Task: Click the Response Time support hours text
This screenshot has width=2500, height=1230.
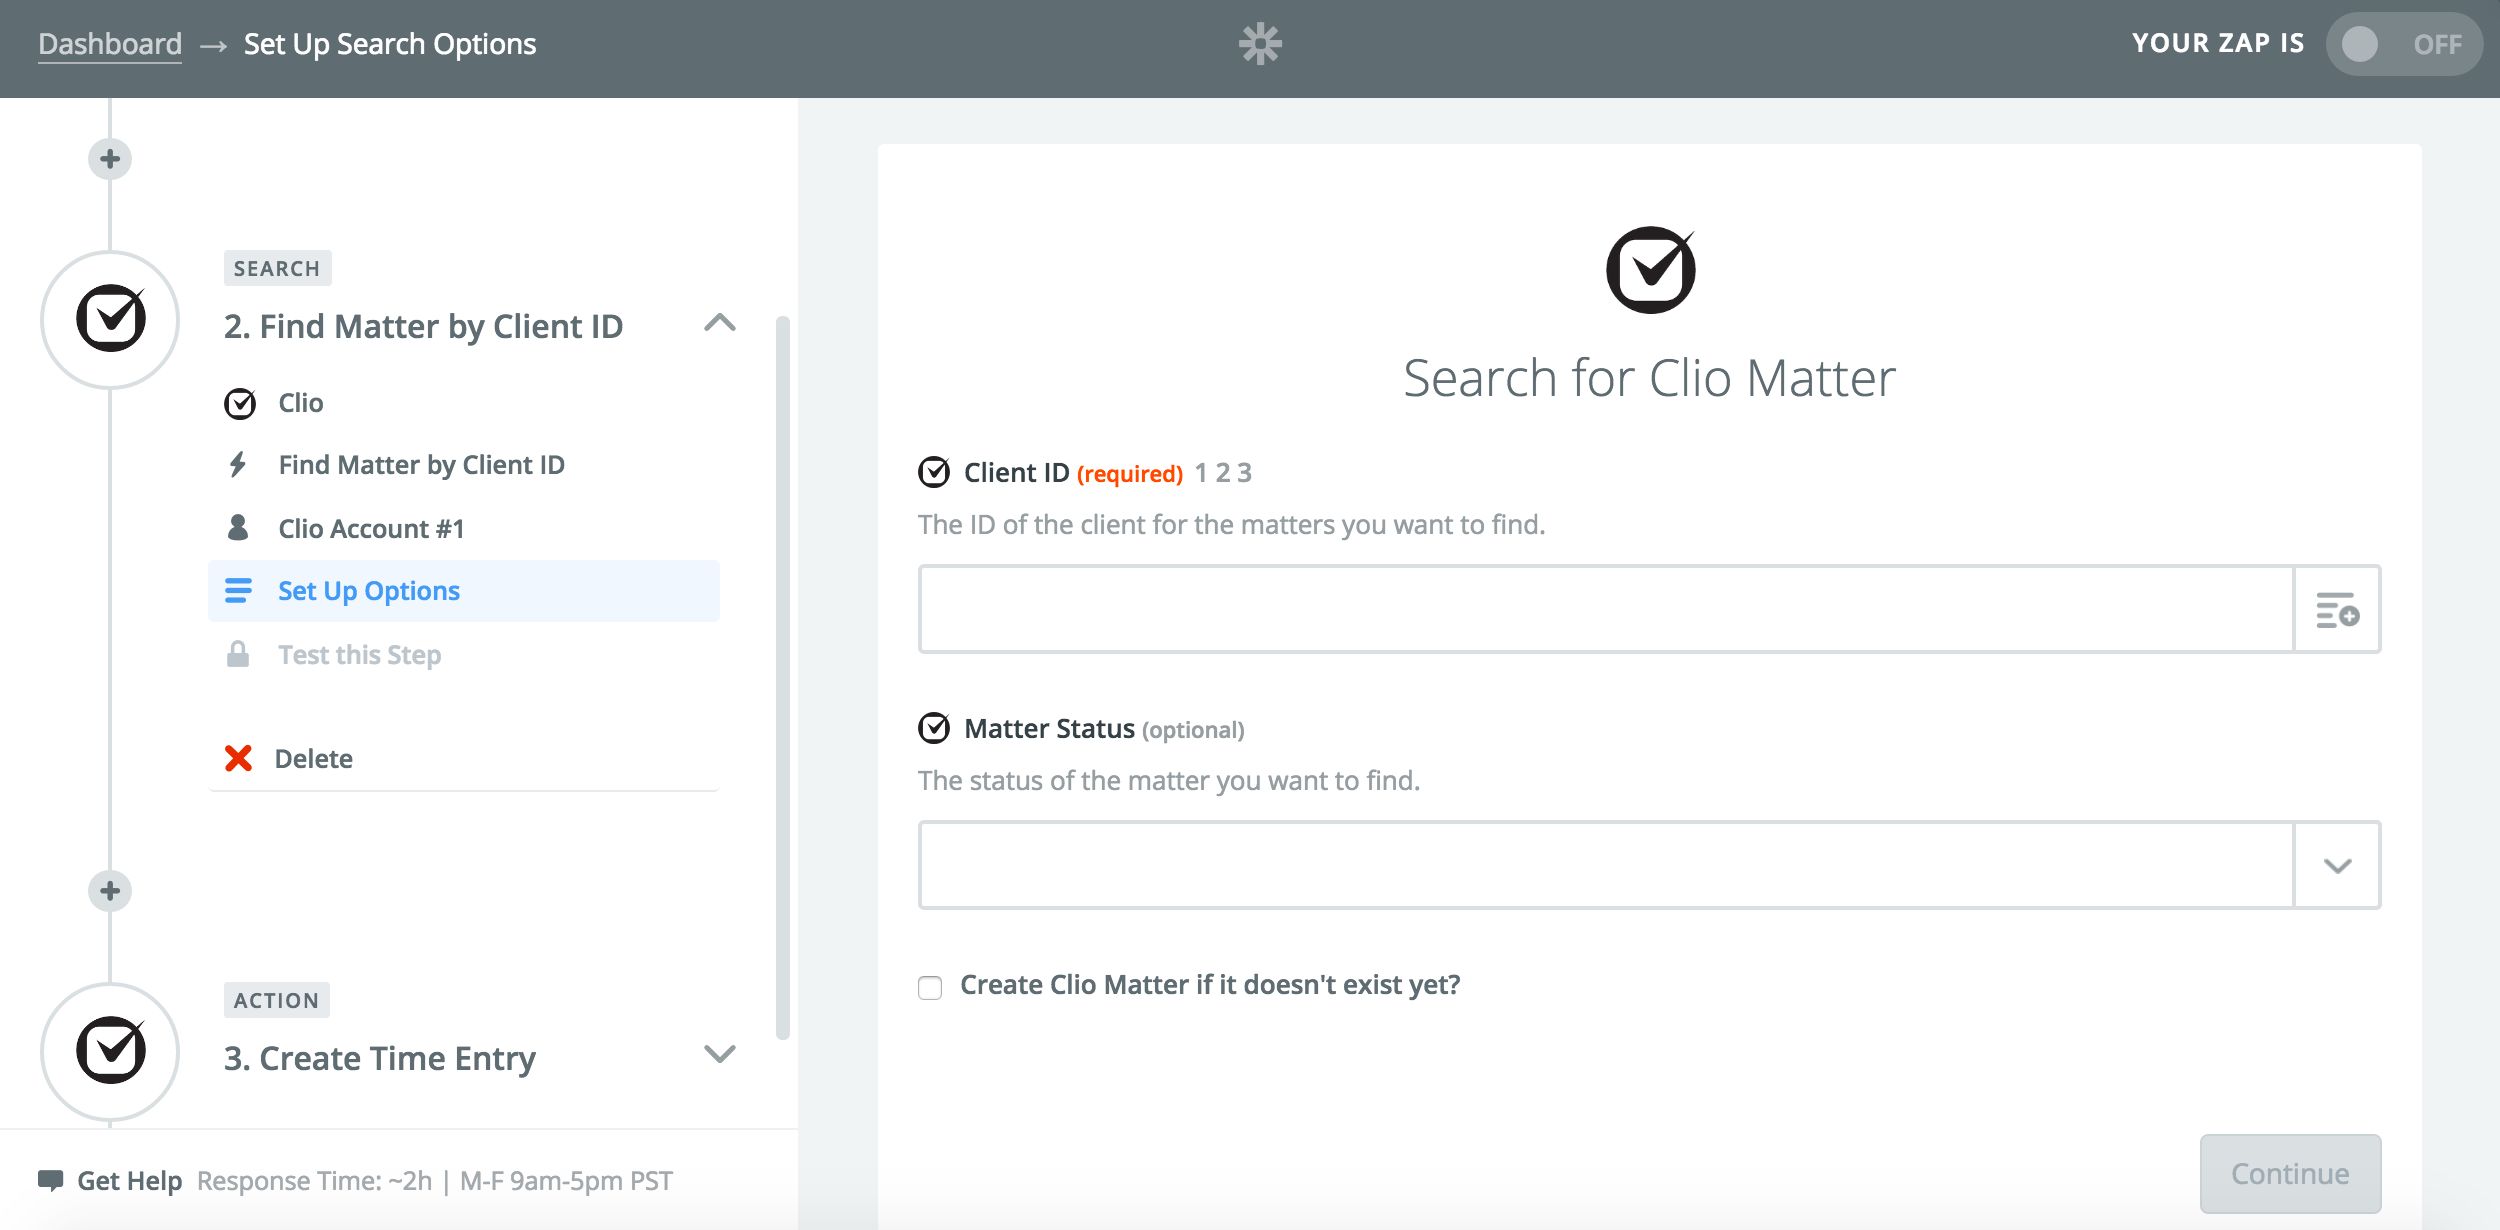Action: pyautogui.click(x=435, y=1181)
